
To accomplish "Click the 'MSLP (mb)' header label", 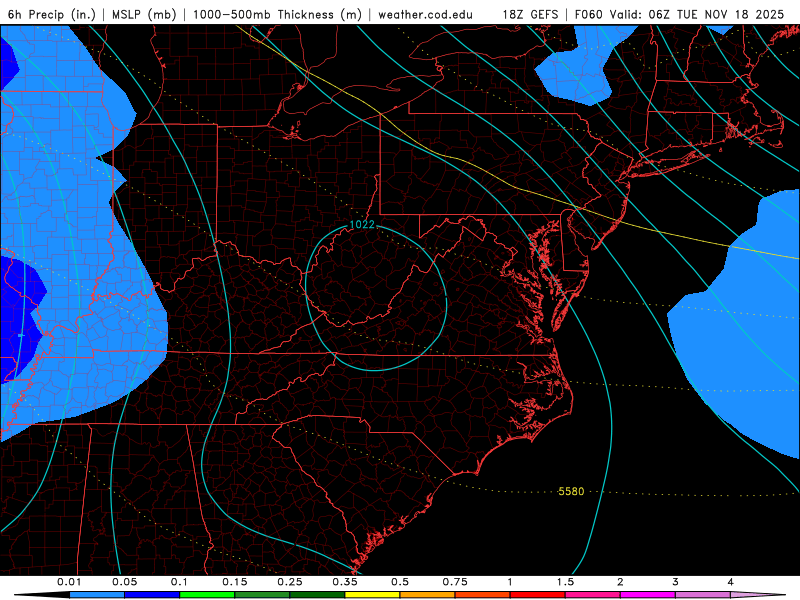I will coord(144,14).
